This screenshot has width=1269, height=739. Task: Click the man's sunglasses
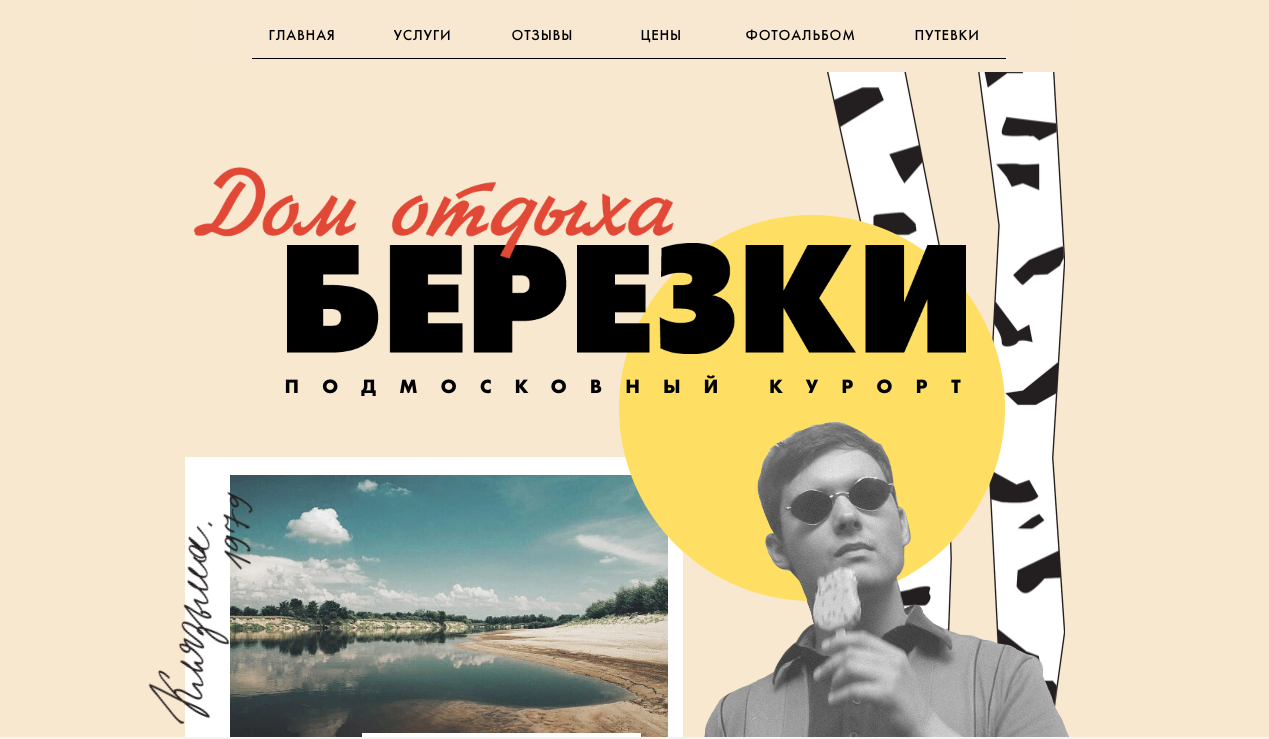[x=839, y=499]
